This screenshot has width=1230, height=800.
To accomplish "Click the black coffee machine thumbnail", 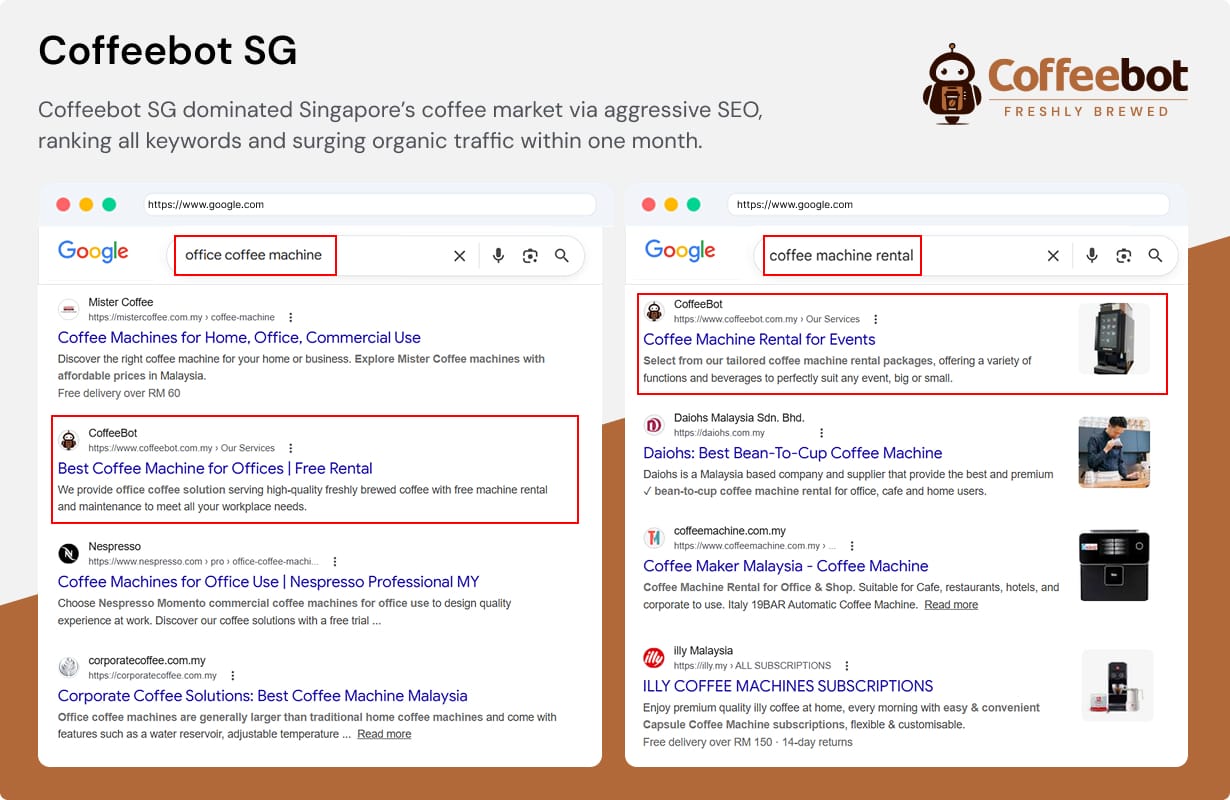I will point(1114,565).
